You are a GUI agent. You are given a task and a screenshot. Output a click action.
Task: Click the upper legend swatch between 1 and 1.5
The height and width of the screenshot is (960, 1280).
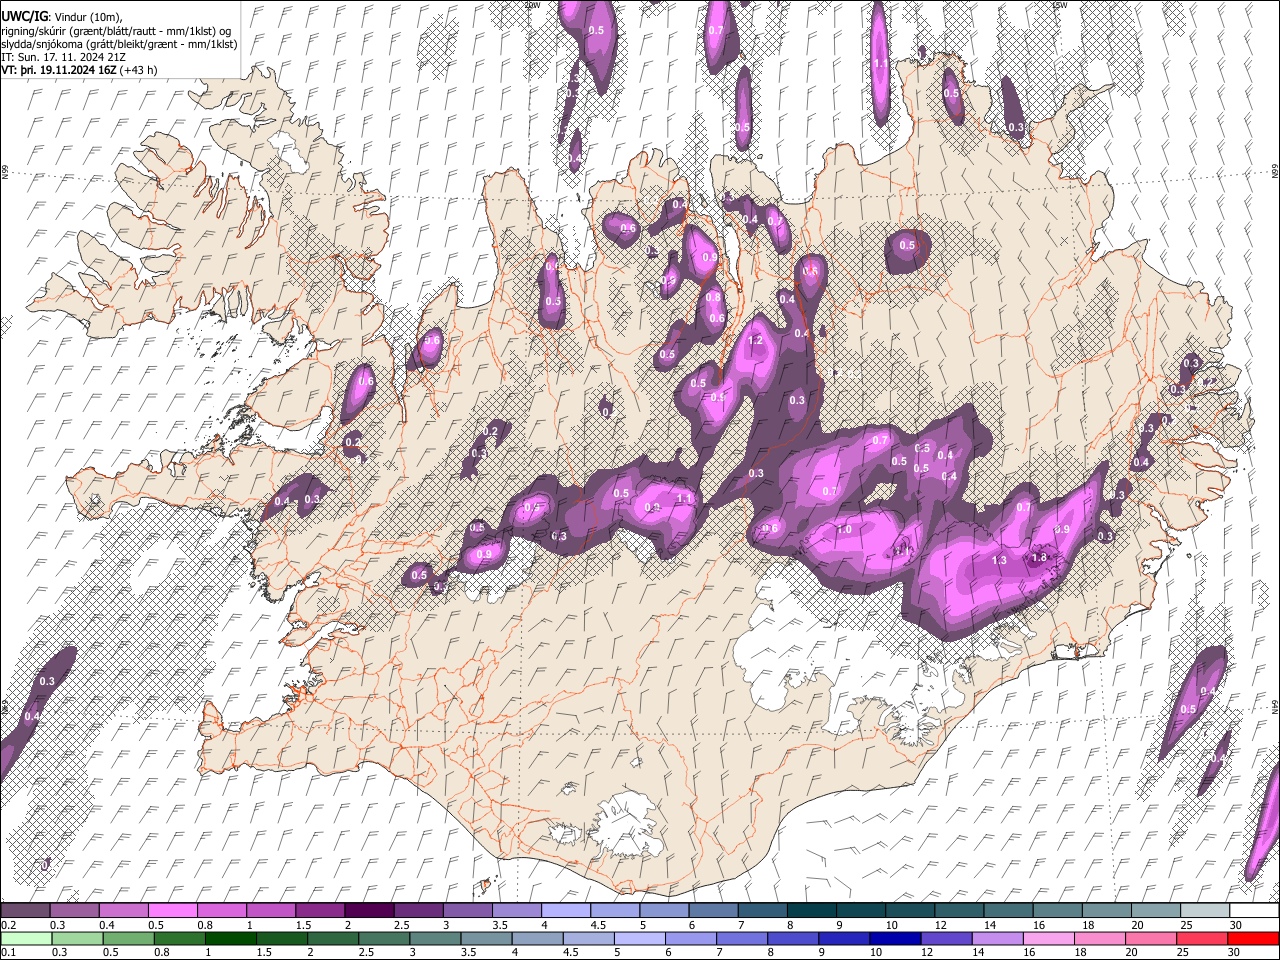pos(270,911)
